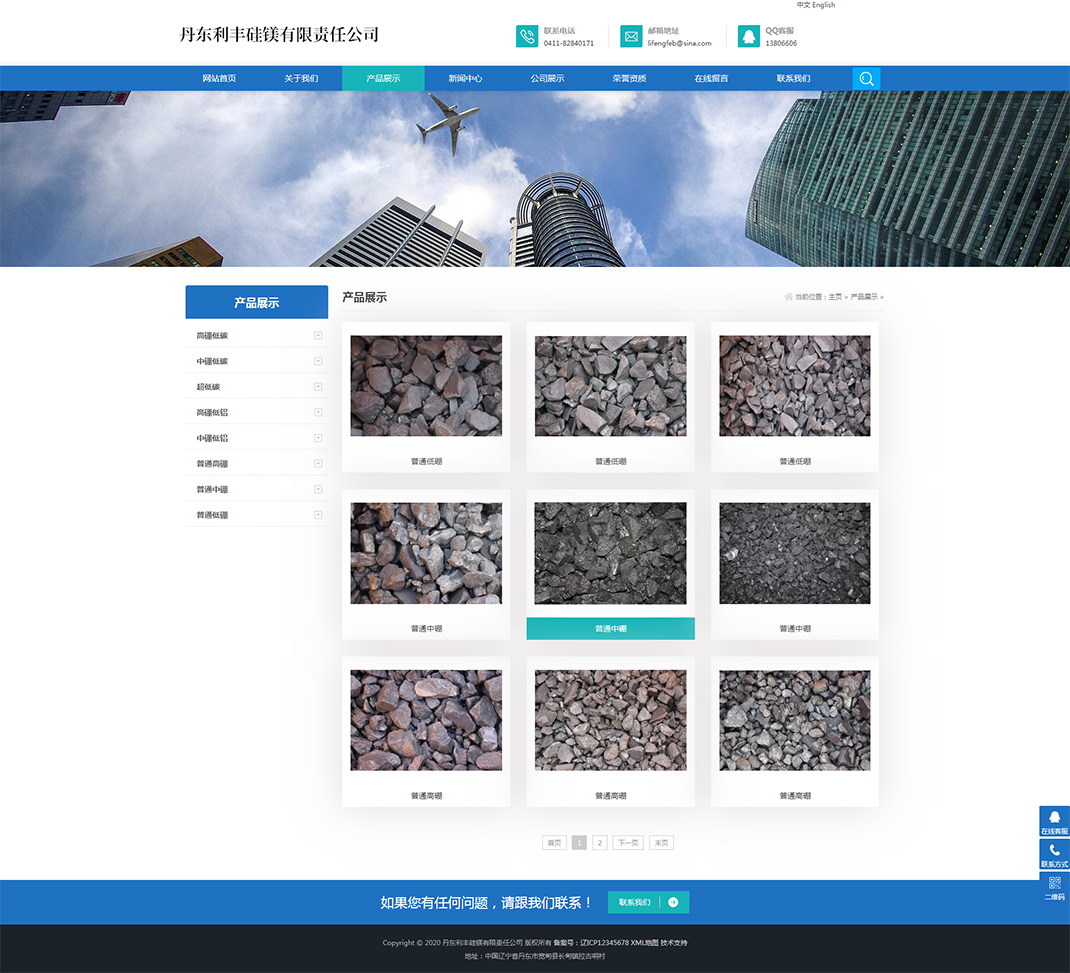Click the home icon in the breadcrumb
The image size is (1070, 973).
click(789, 297)
